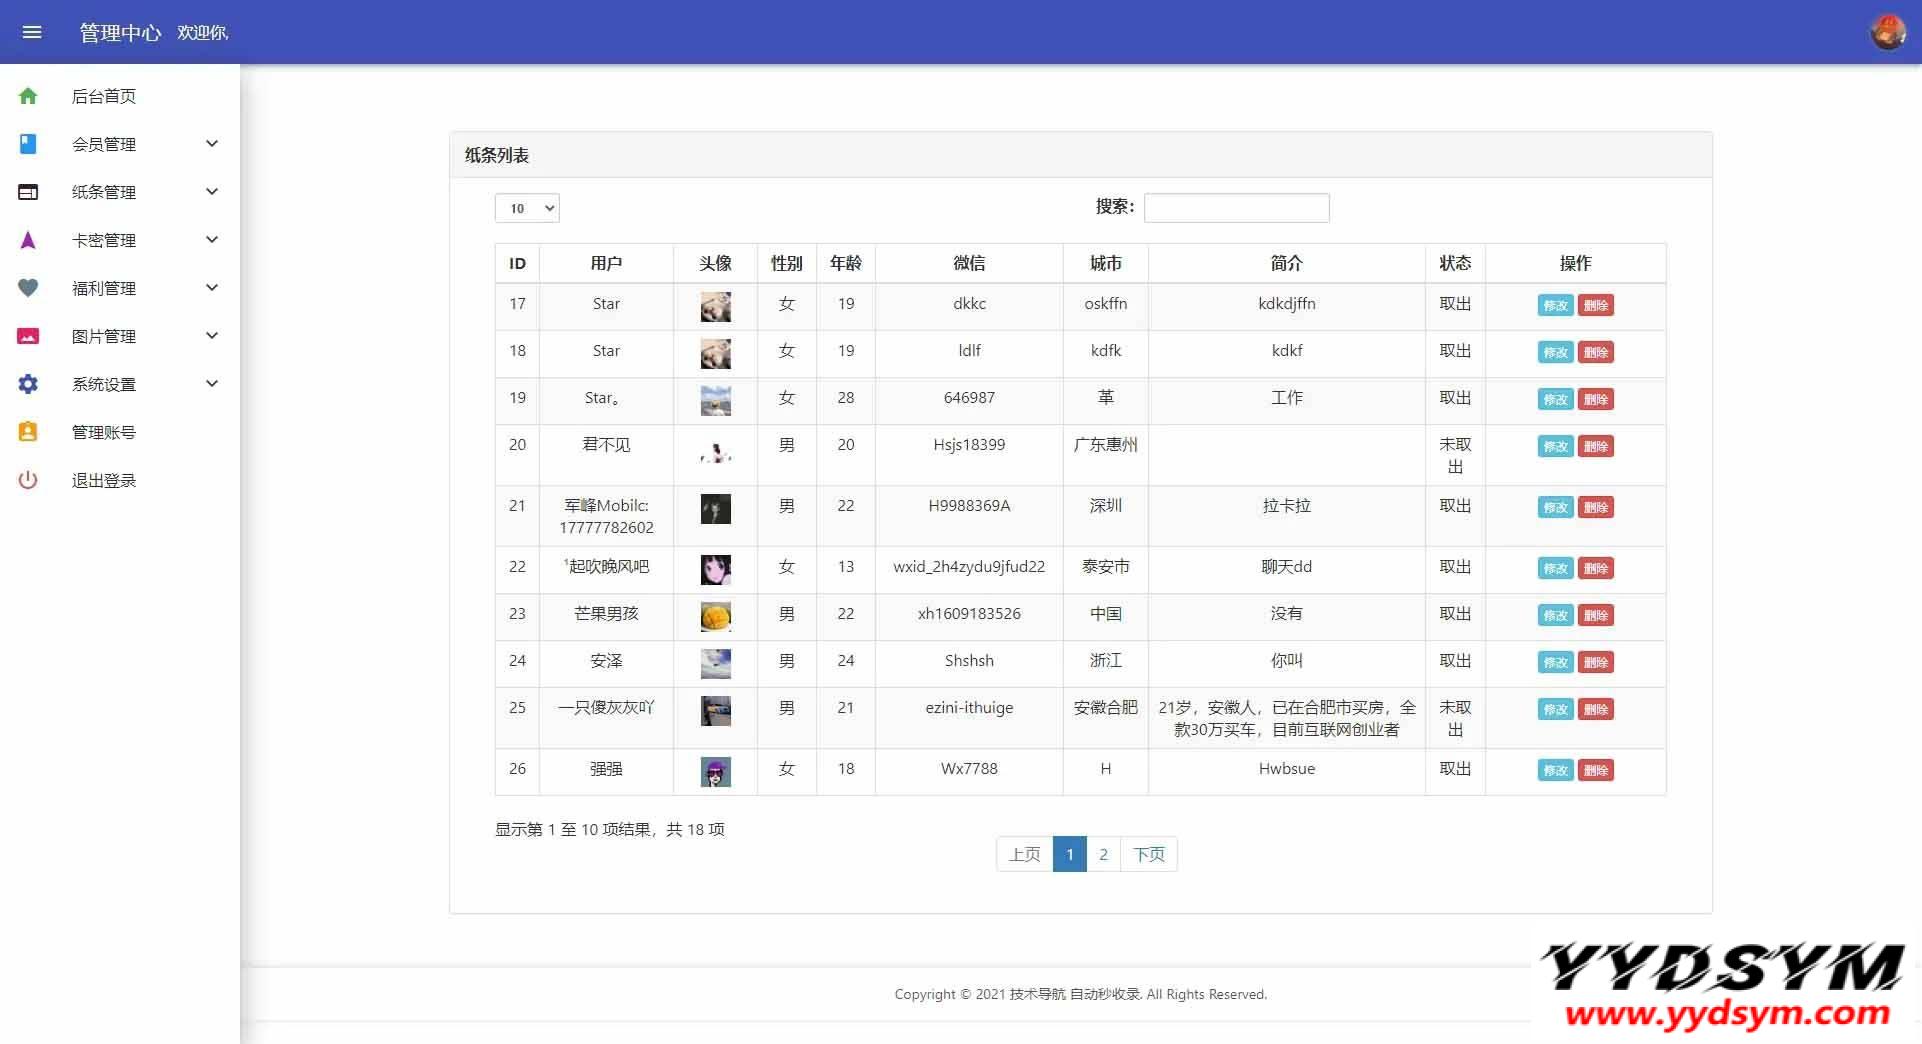Open the 管理账号 menu item
This screenshot has height=1044, width=1922.
click(x=104, y=432)
